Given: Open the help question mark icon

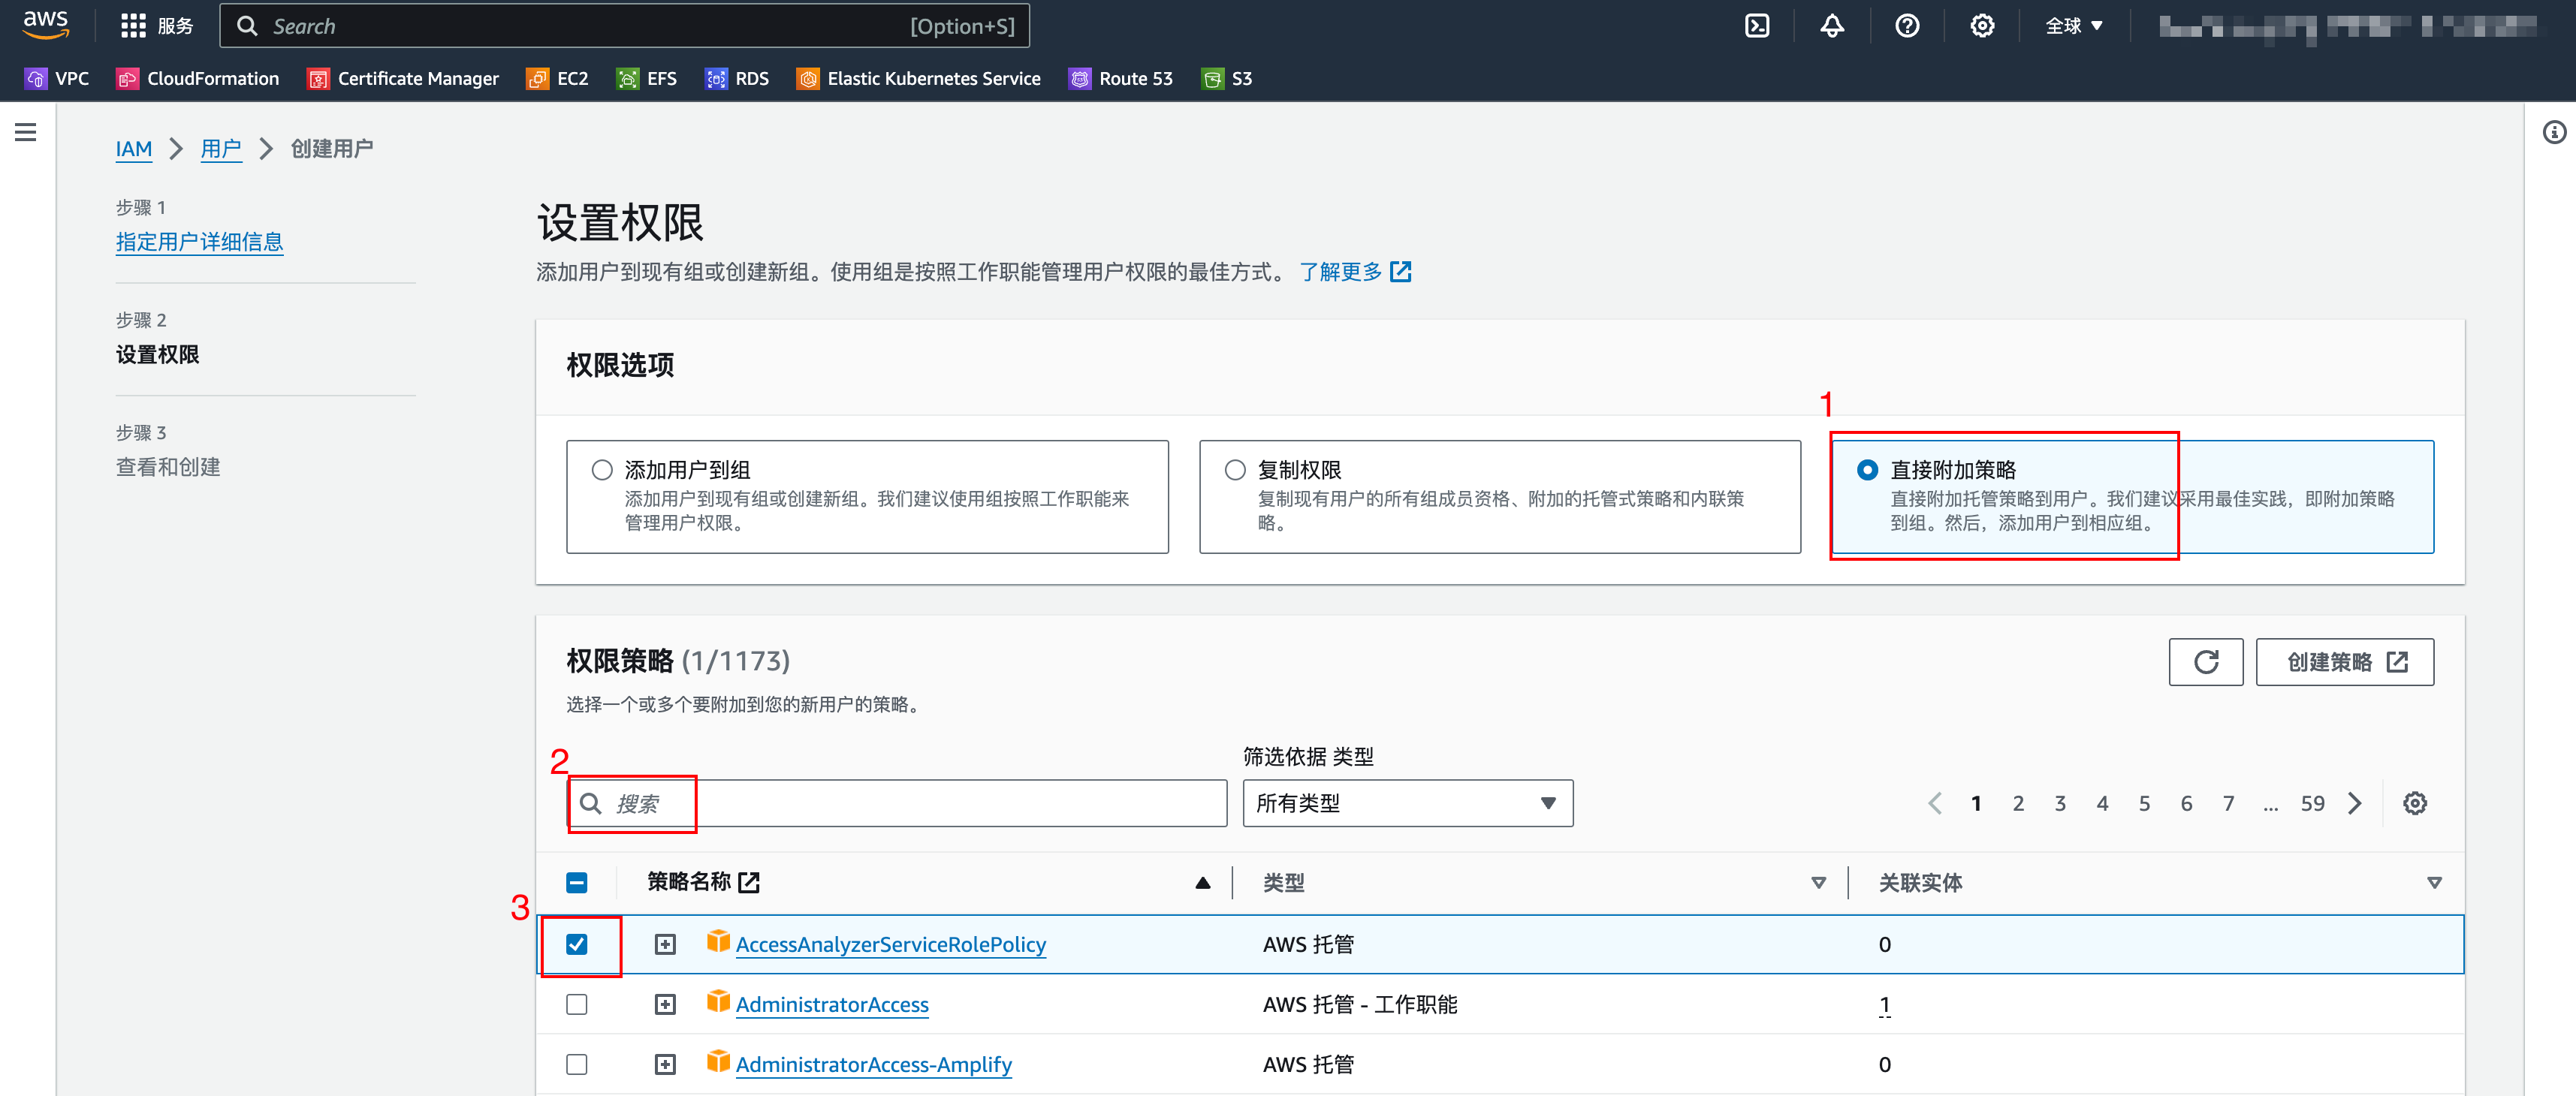Looking at the screenshot, I should pyautogui.click(x=1907, y=26).
